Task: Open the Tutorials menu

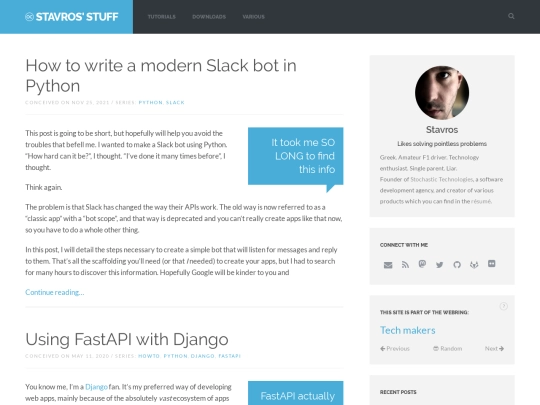Action: (x=162, y=17)
